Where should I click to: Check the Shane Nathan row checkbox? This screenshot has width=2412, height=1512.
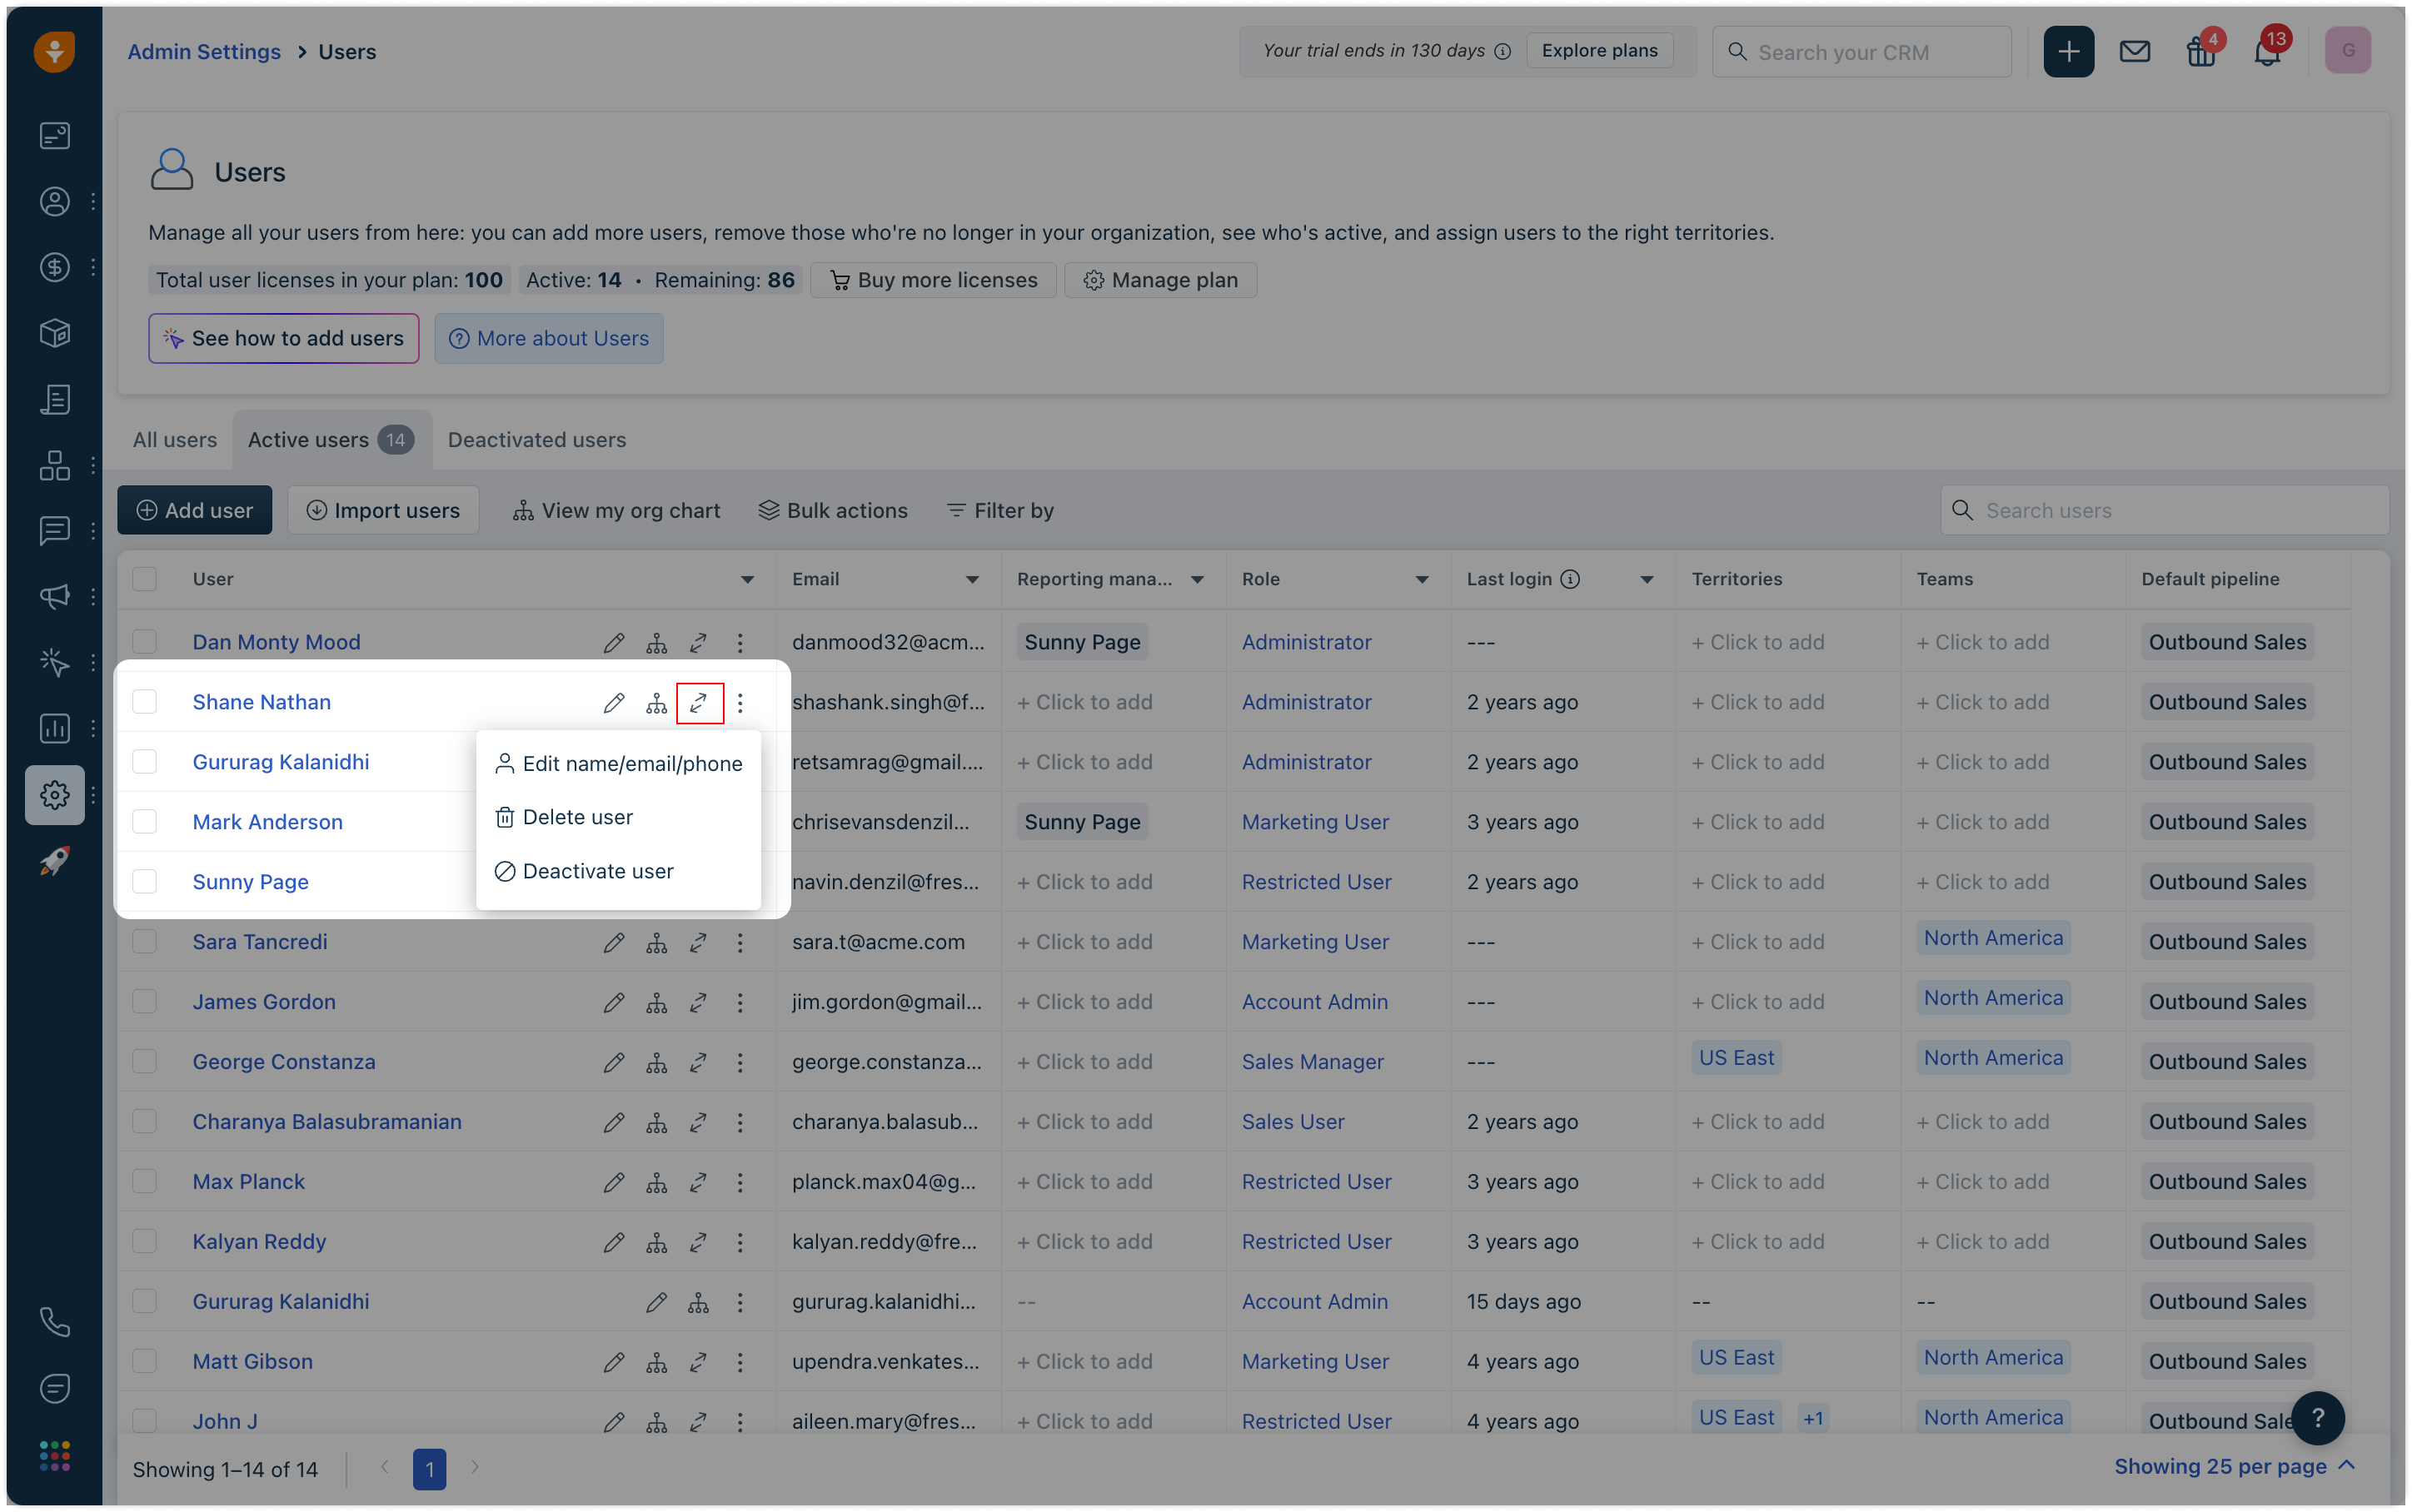coord(145,702)
